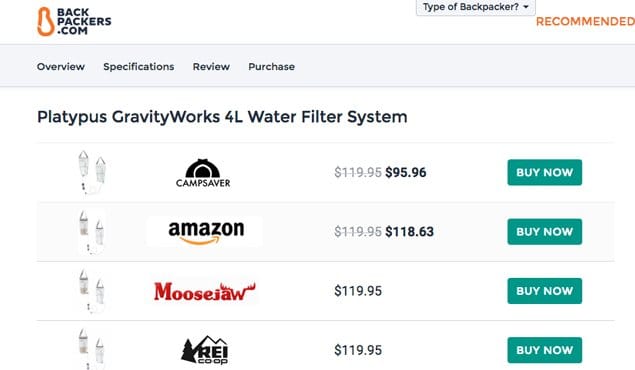Select the Purchase tab
The height and width of the screenshot is (370, 635).
(271, 66)
